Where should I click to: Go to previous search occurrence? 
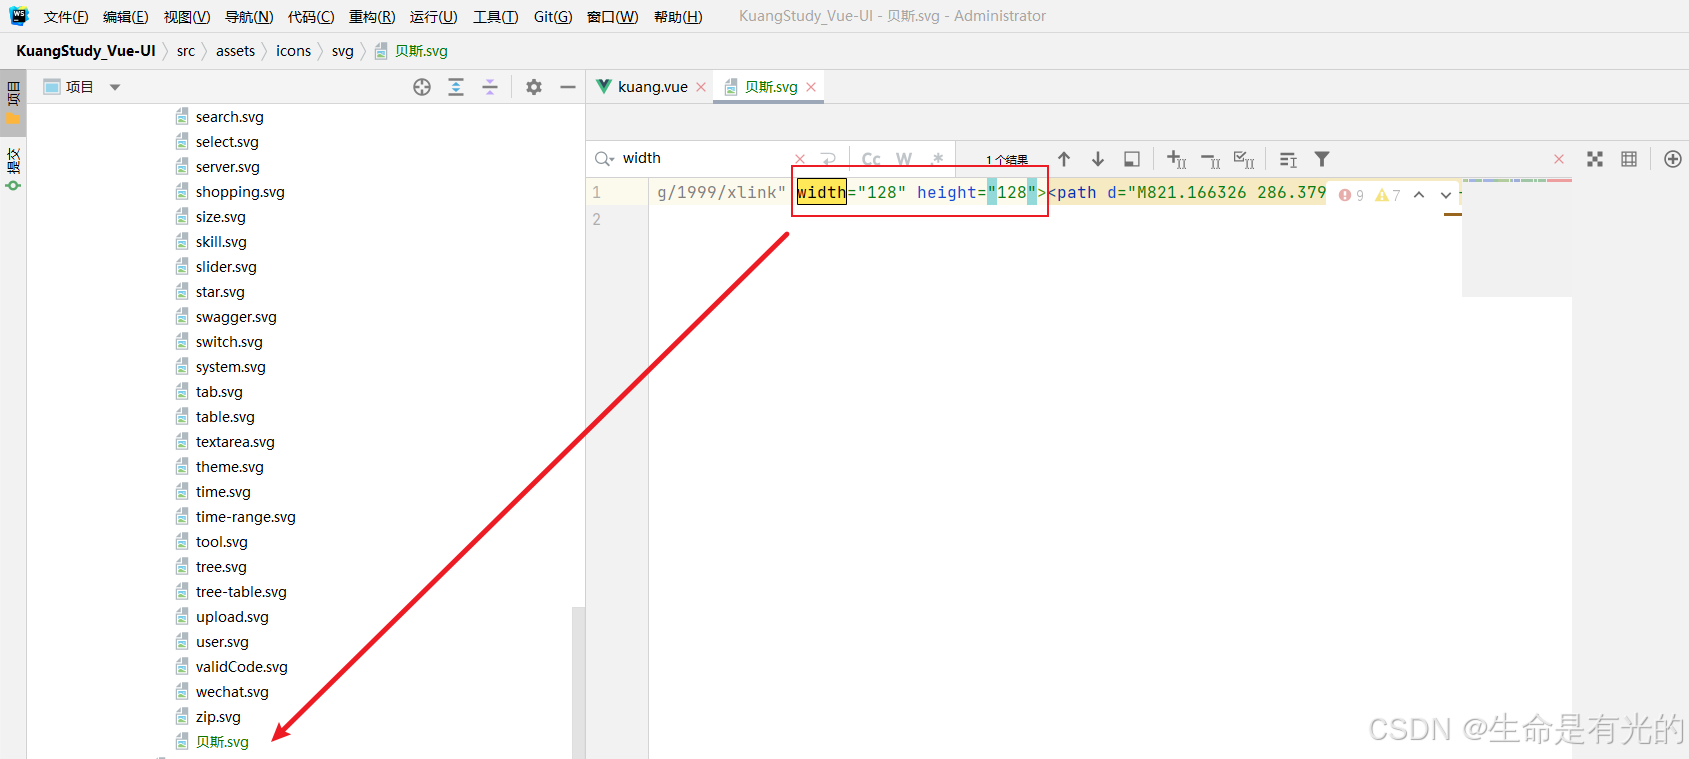pyautogui.click(x=1064, y=159)
